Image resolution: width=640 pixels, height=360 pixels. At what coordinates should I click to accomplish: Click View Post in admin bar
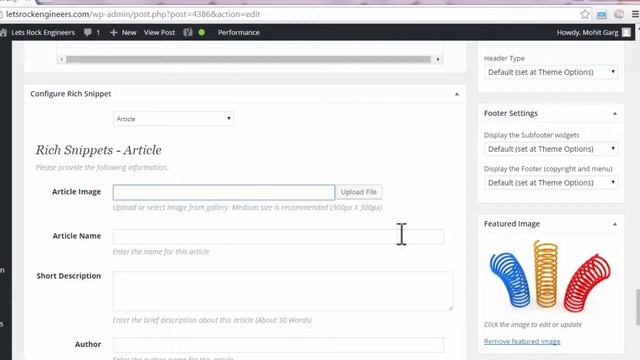coord(159,32)
